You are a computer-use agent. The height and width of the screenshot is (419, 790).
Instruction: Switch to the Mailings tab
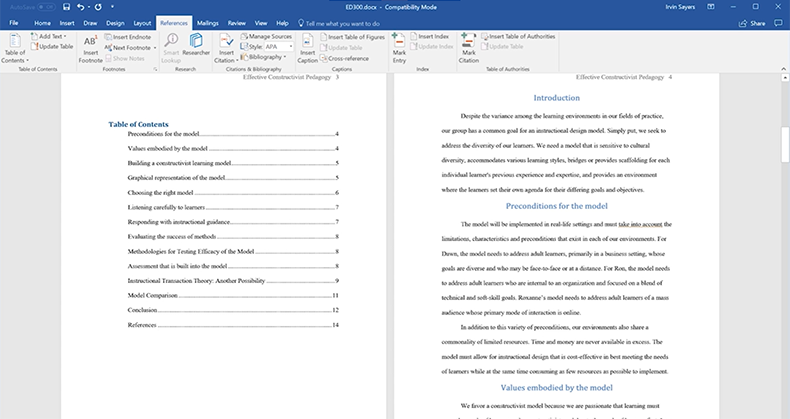click(x=207, y=21)
